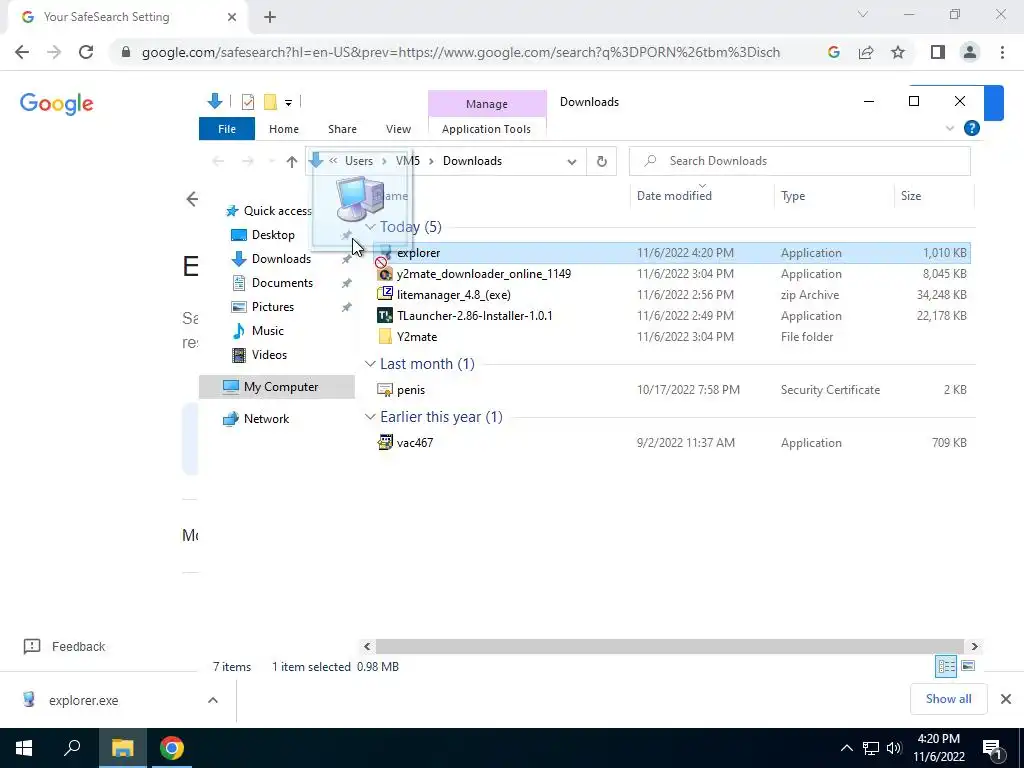Select the litemanager_4.8_(exe) zip archive

click(673, 295)
